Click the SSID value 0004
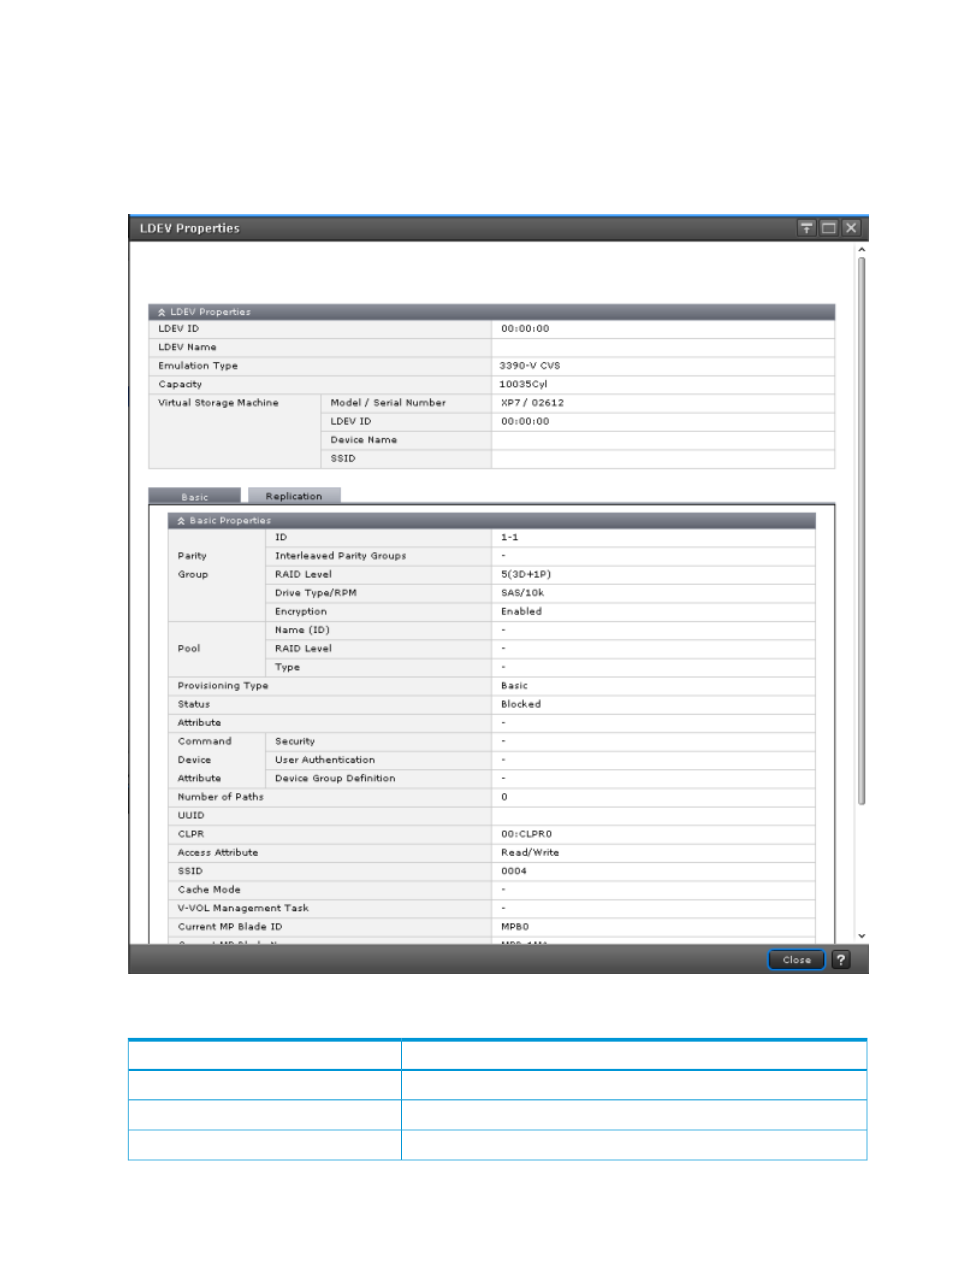Screen dimensions: 954x1270 coord(514,871)
